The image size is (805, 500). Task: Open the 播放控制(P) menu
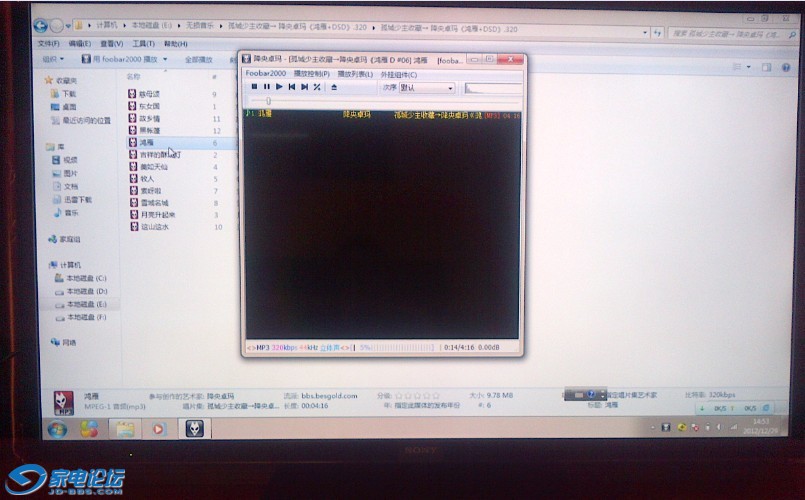coord(312,74)
